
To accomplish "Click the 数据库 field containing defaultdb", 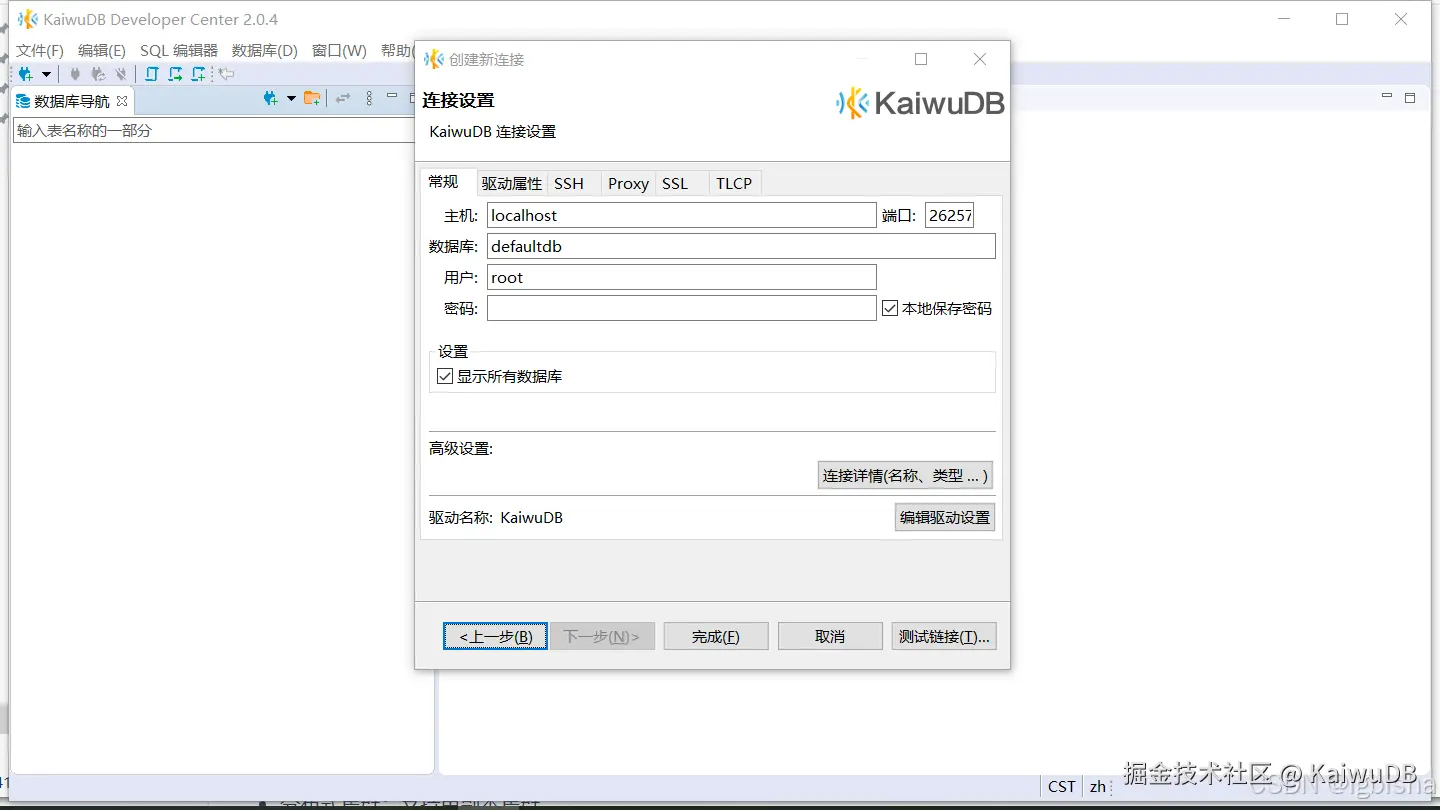I will [741, 246].
